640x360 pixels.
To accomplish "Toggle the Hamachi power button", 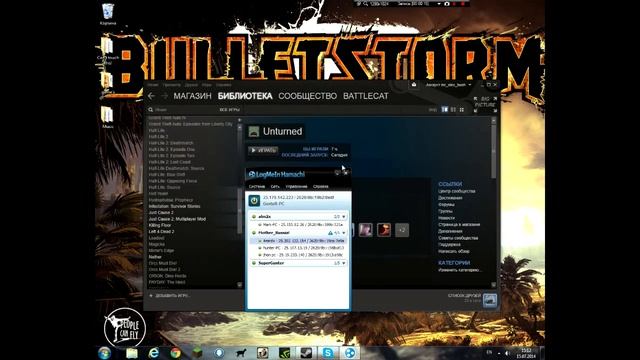I will 254,200.
